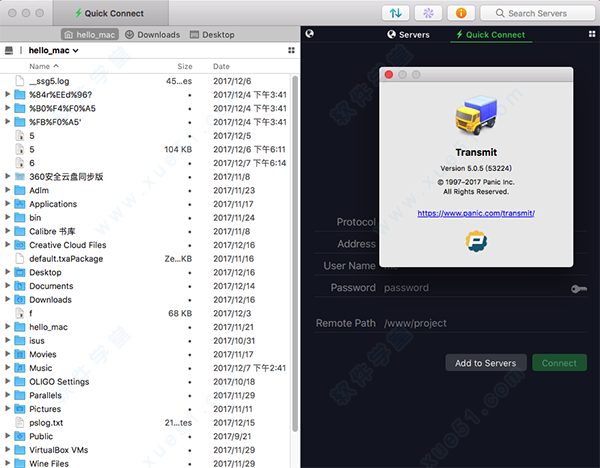The height and width of the screenshot is (468, 600).
Task: Click the password key icon
Action: [x=579, y=289]
